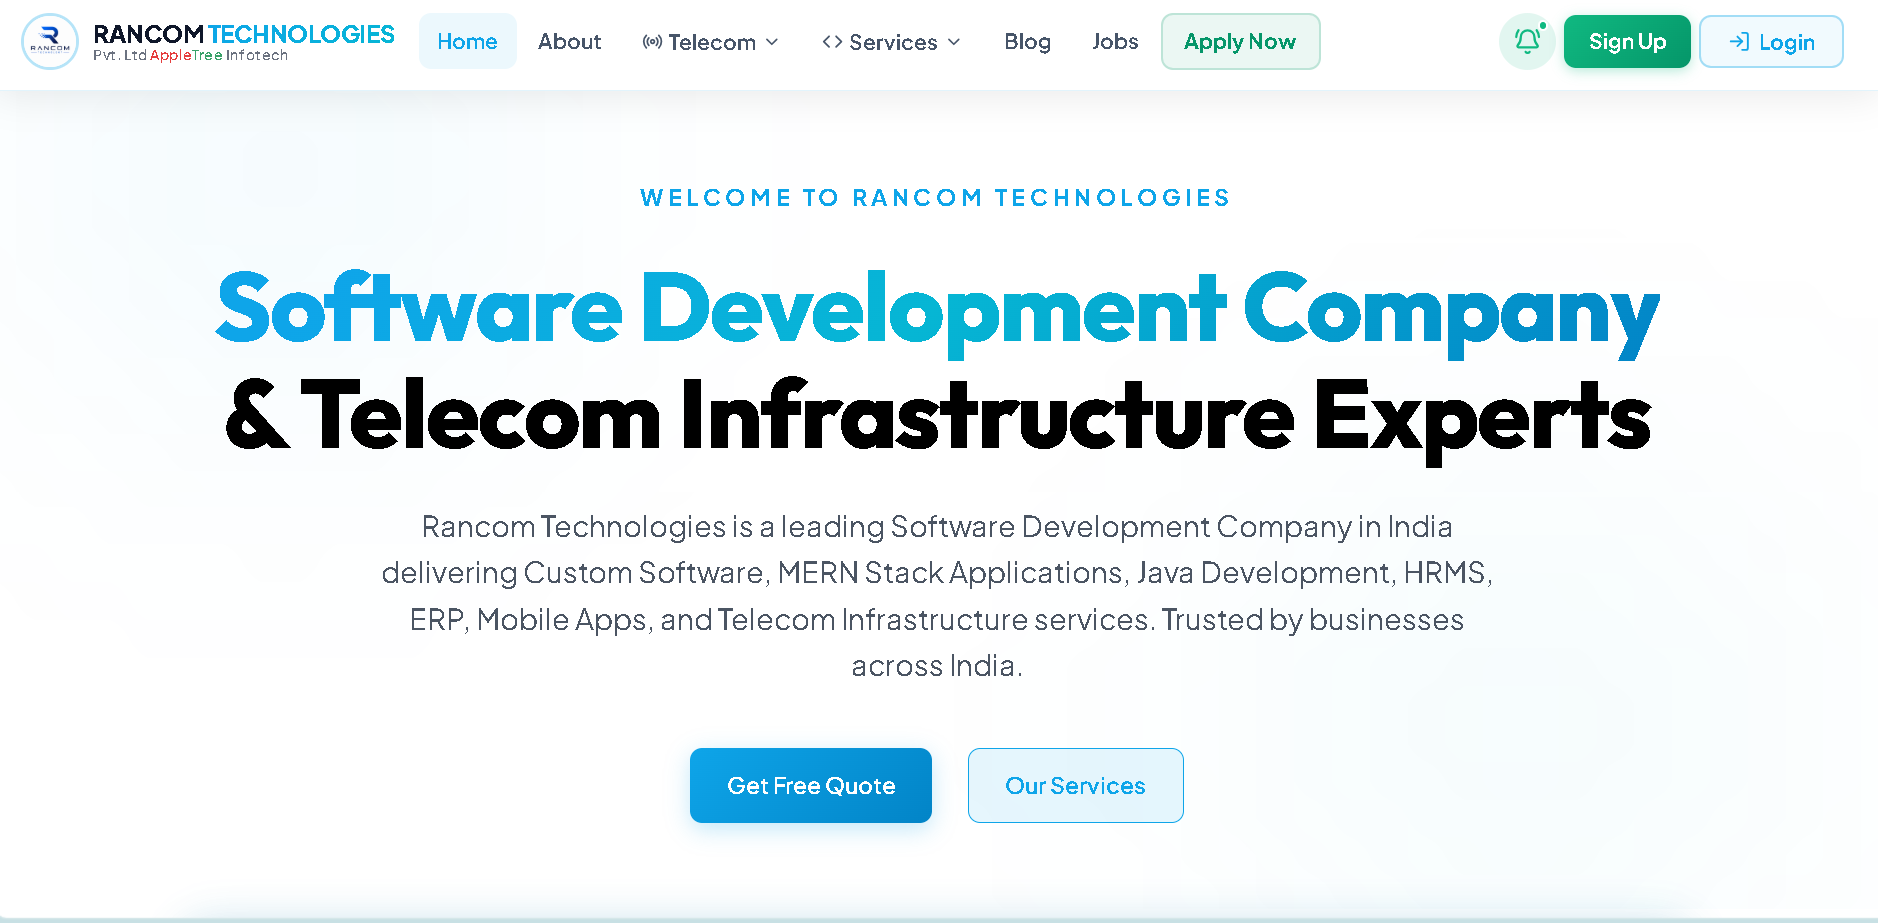Click the Services code brackets icon

point(832,42)
